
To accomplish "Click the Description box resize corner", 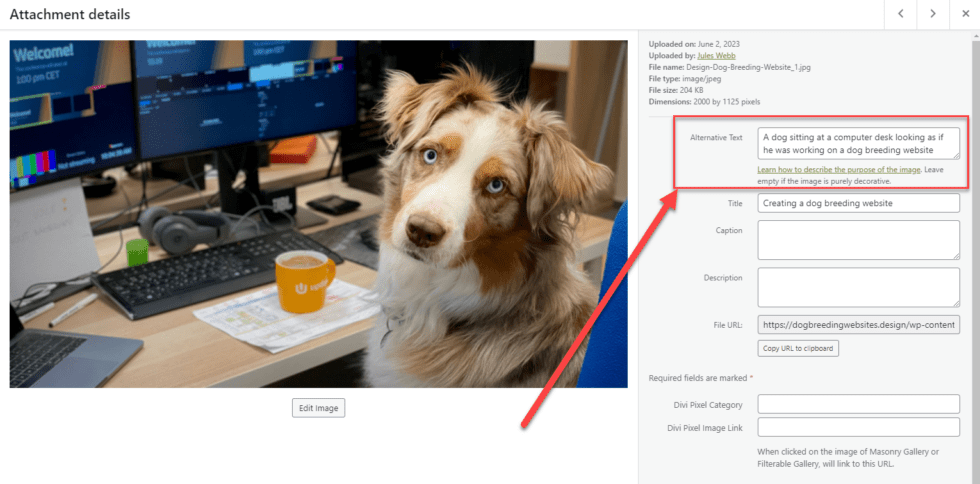I will point(955,302).
